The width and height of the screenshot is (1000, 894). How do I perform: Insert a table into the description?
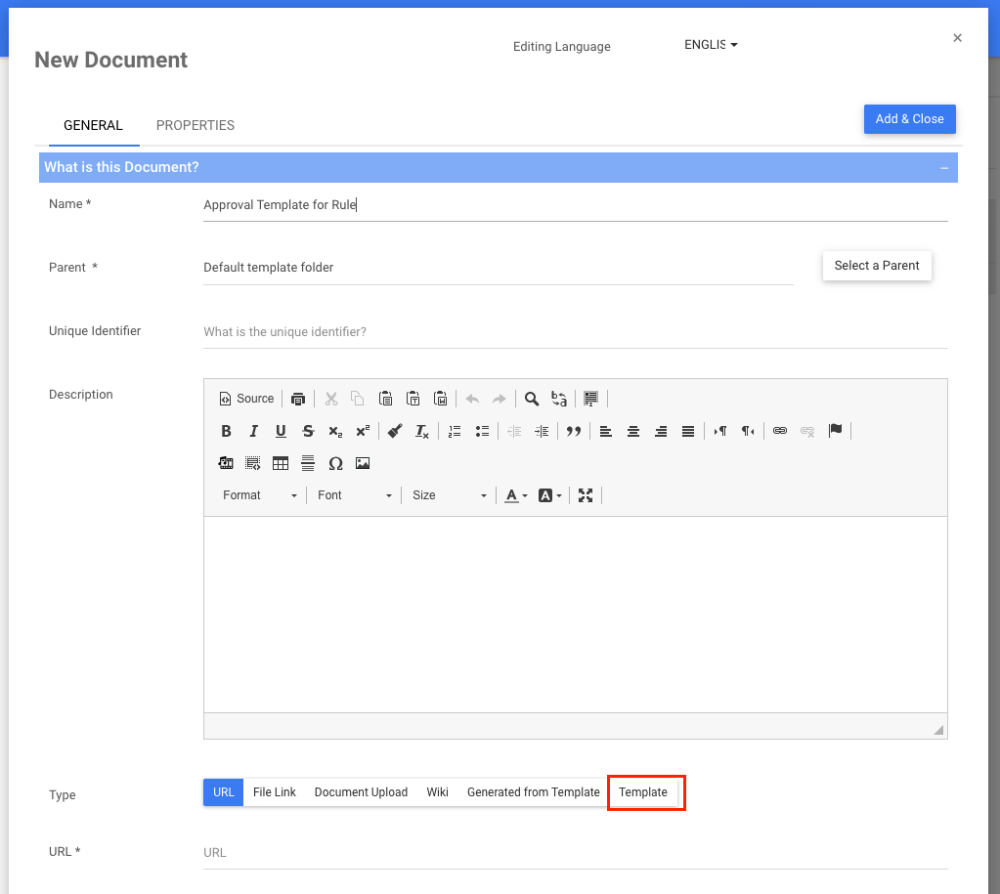click(281, 463)
